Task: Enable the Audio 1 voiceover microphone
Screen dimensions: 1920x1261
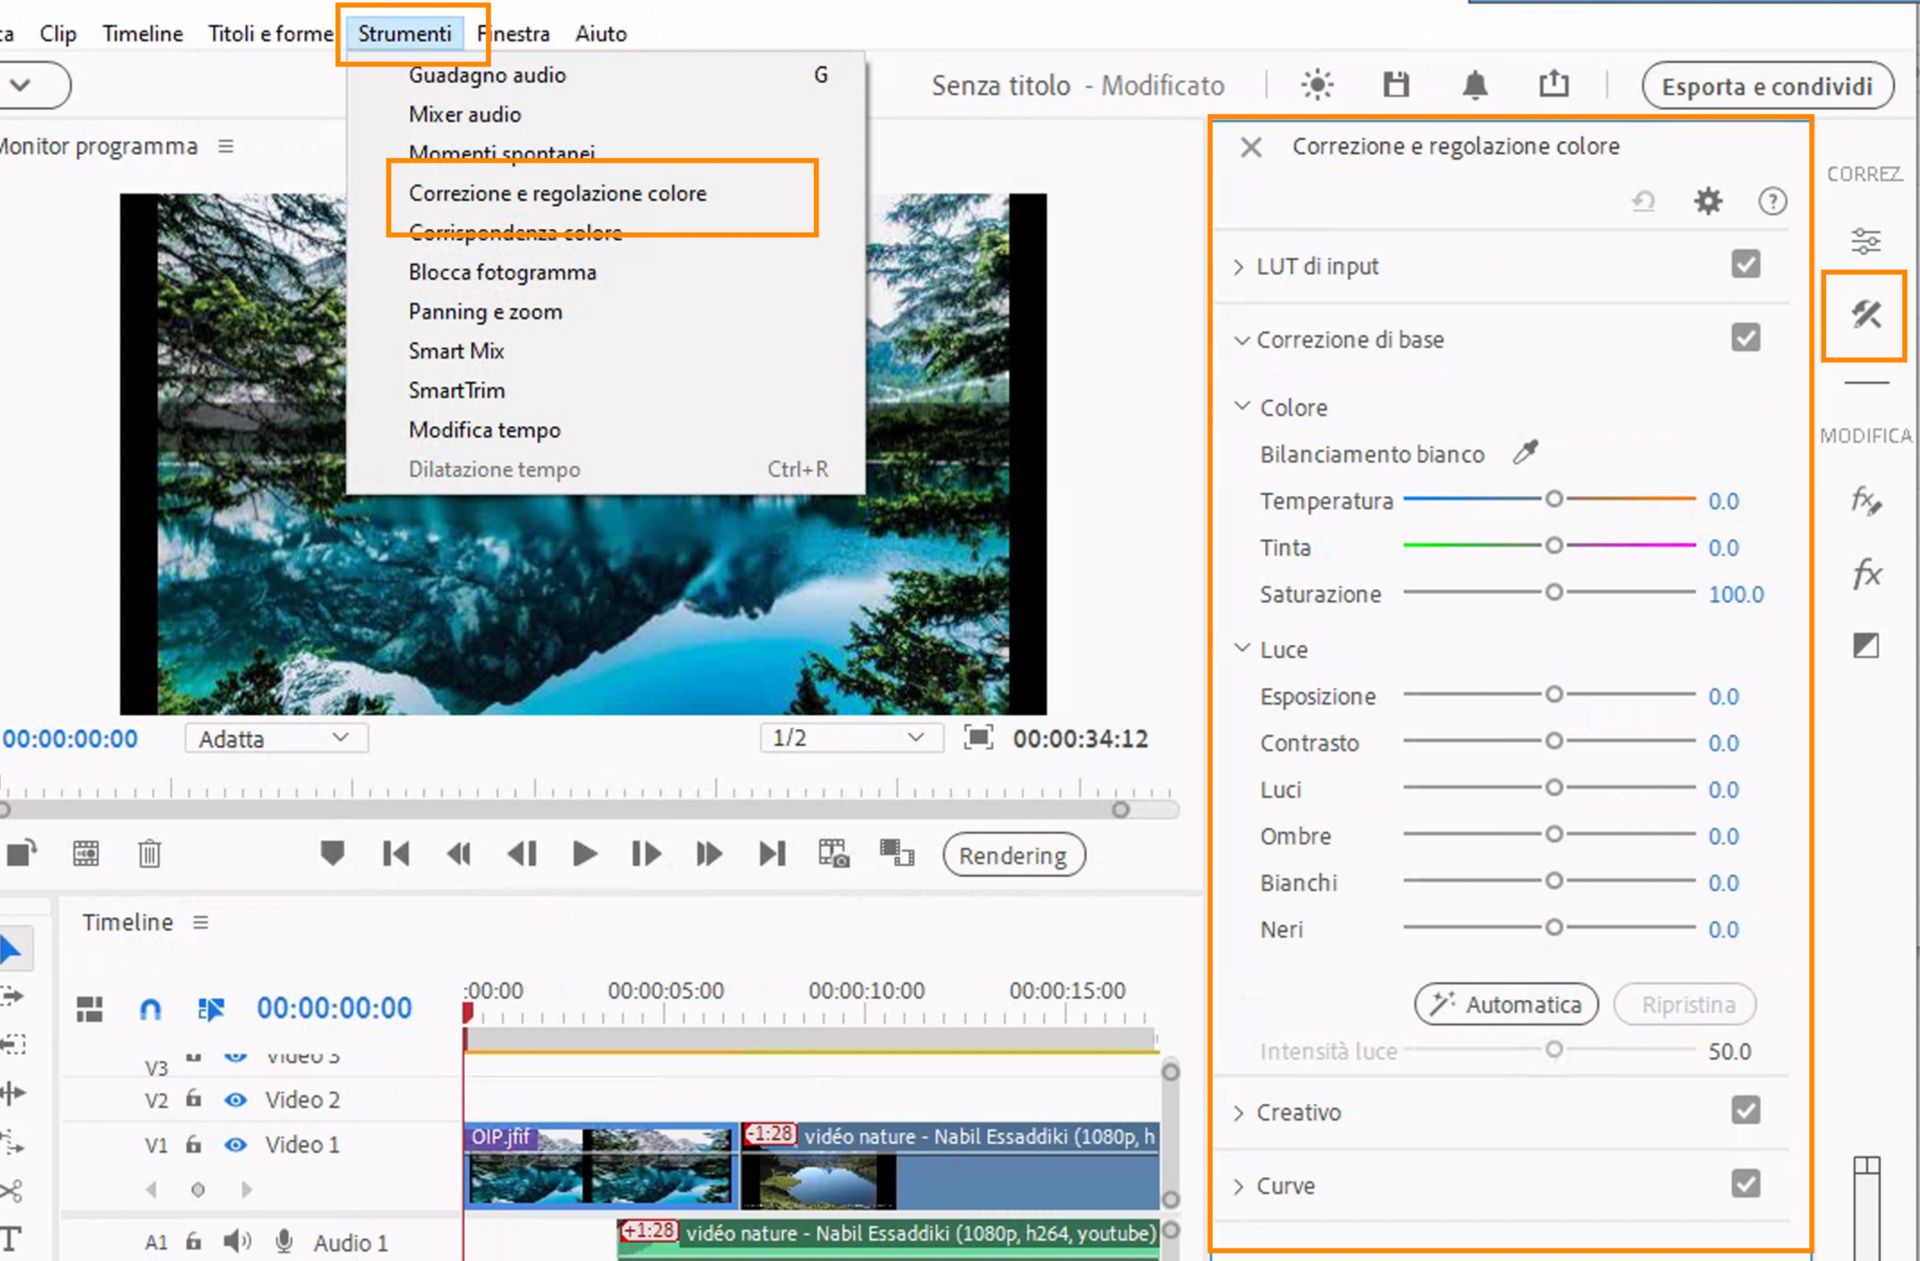Action: click(x=284, y=1241)
